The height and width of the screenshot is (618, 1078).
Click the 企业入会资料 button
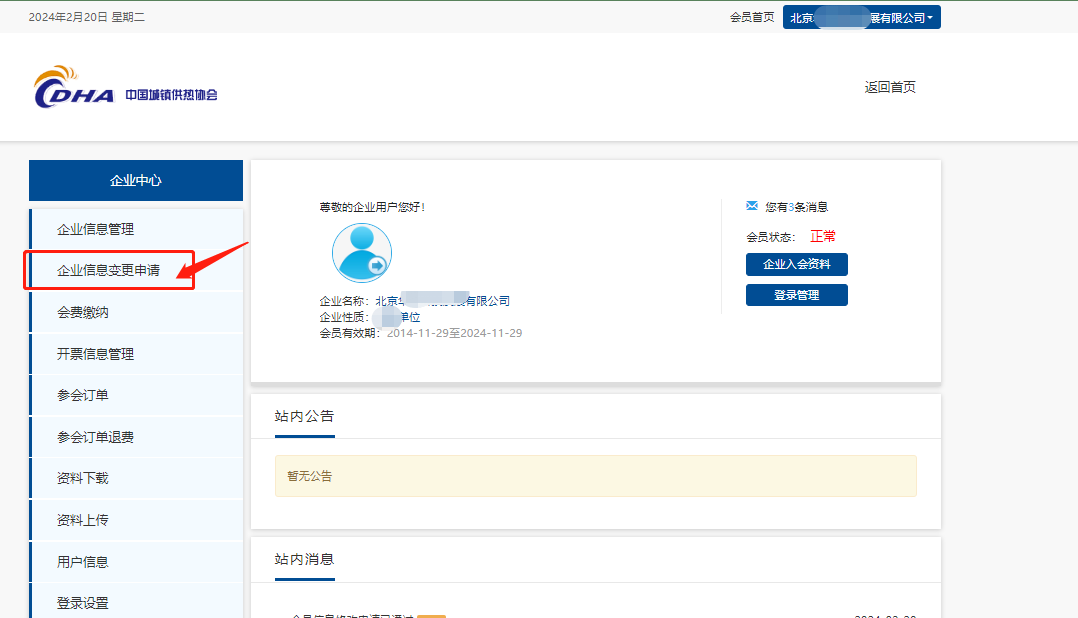[x=797, y=264]
